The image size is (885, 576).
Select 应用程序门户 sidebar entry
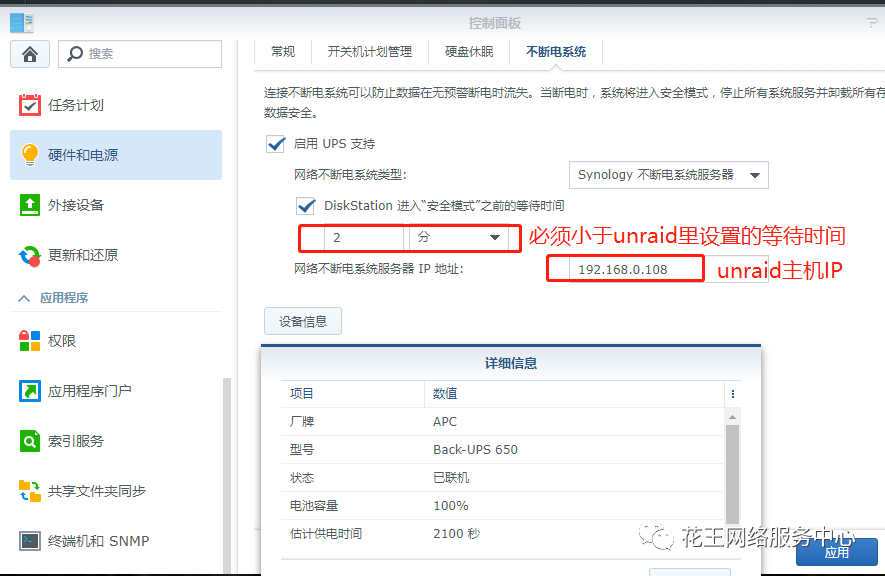pos(116,391)
